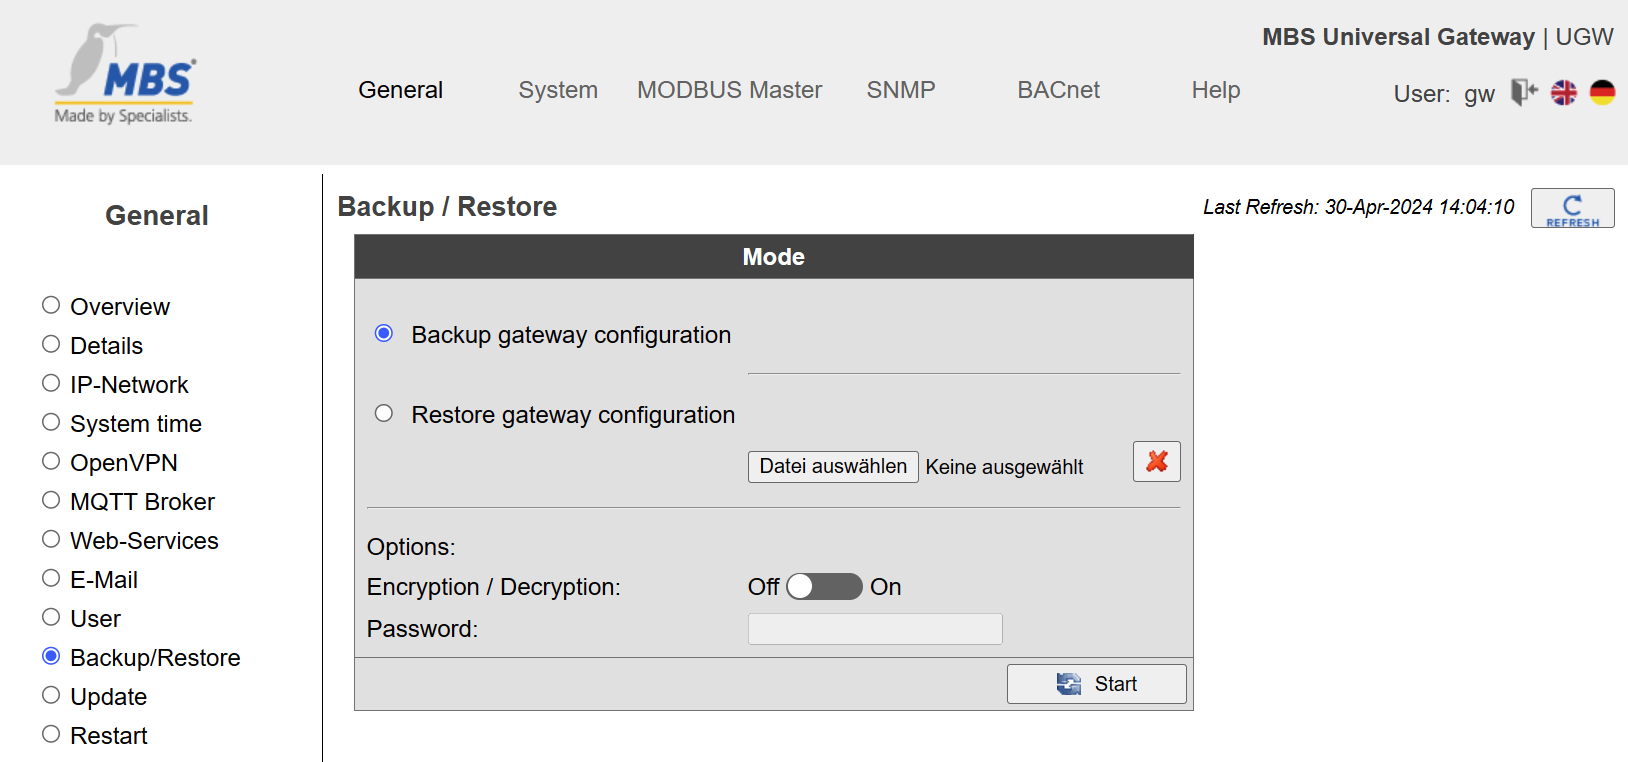Click the Refresh icon button
The width and height of the screenshot is (1628, 762).
tap(1572, 208)
